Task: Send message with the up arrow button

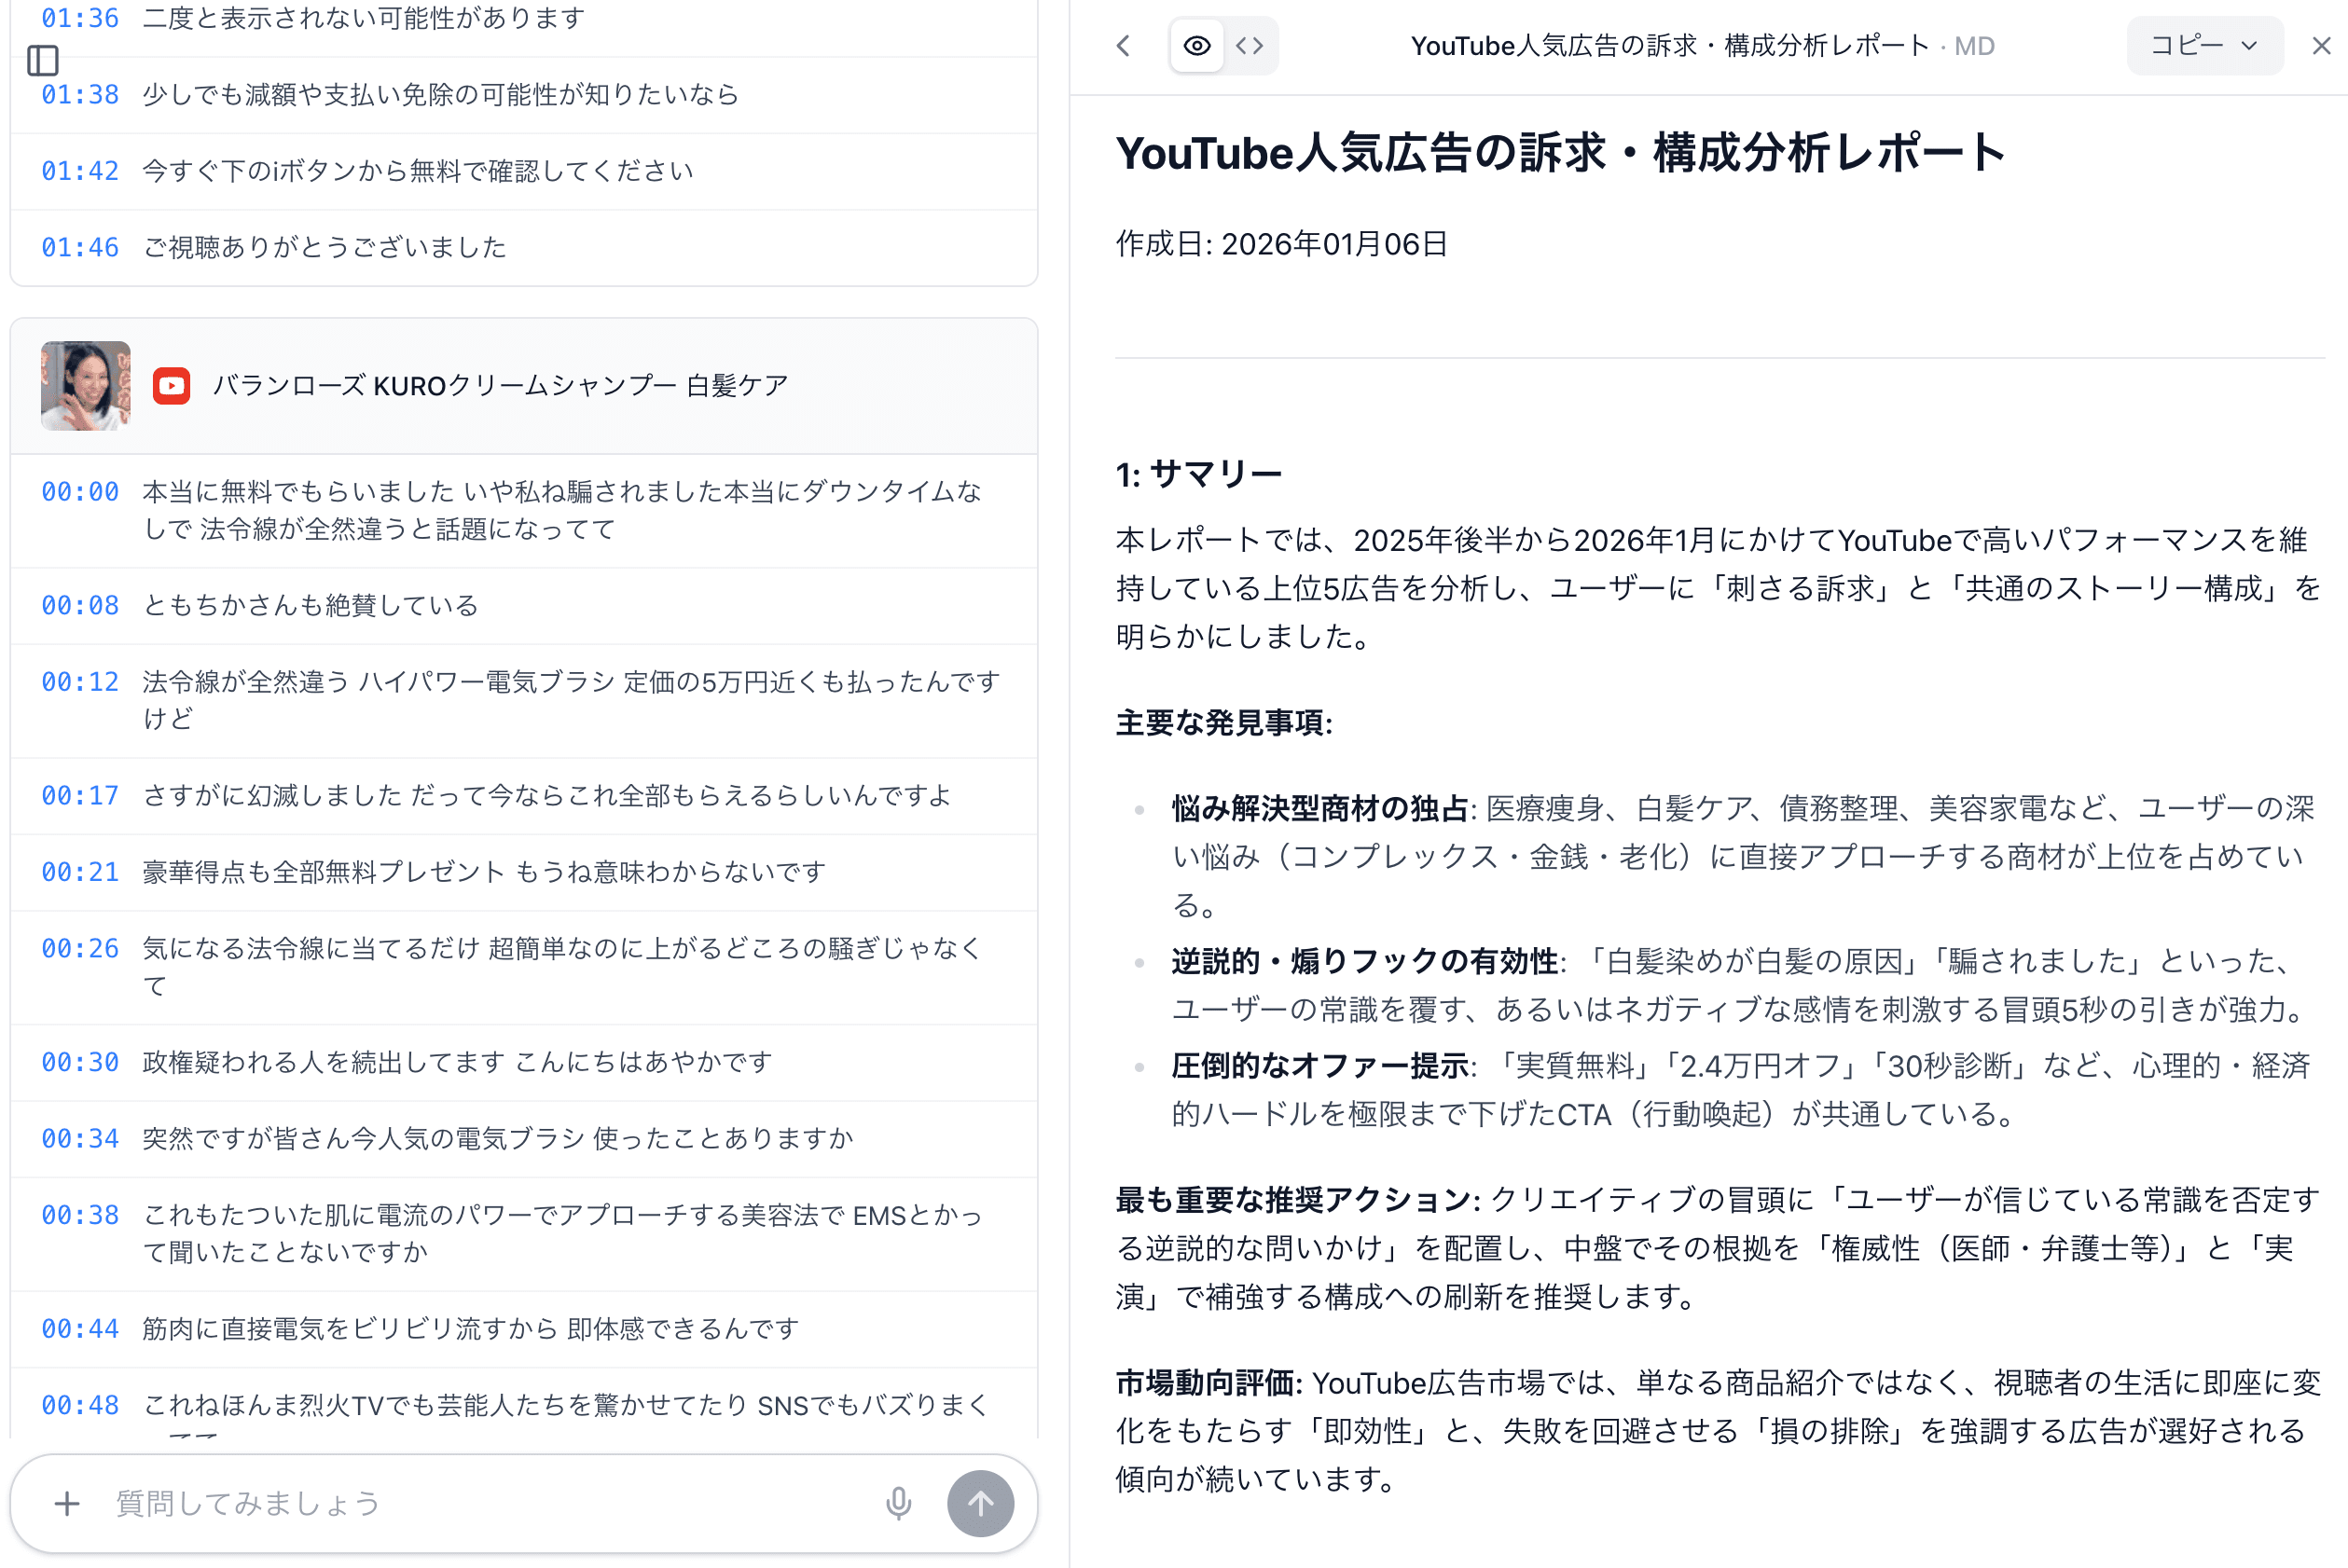Action: (x=980, y=1503)
